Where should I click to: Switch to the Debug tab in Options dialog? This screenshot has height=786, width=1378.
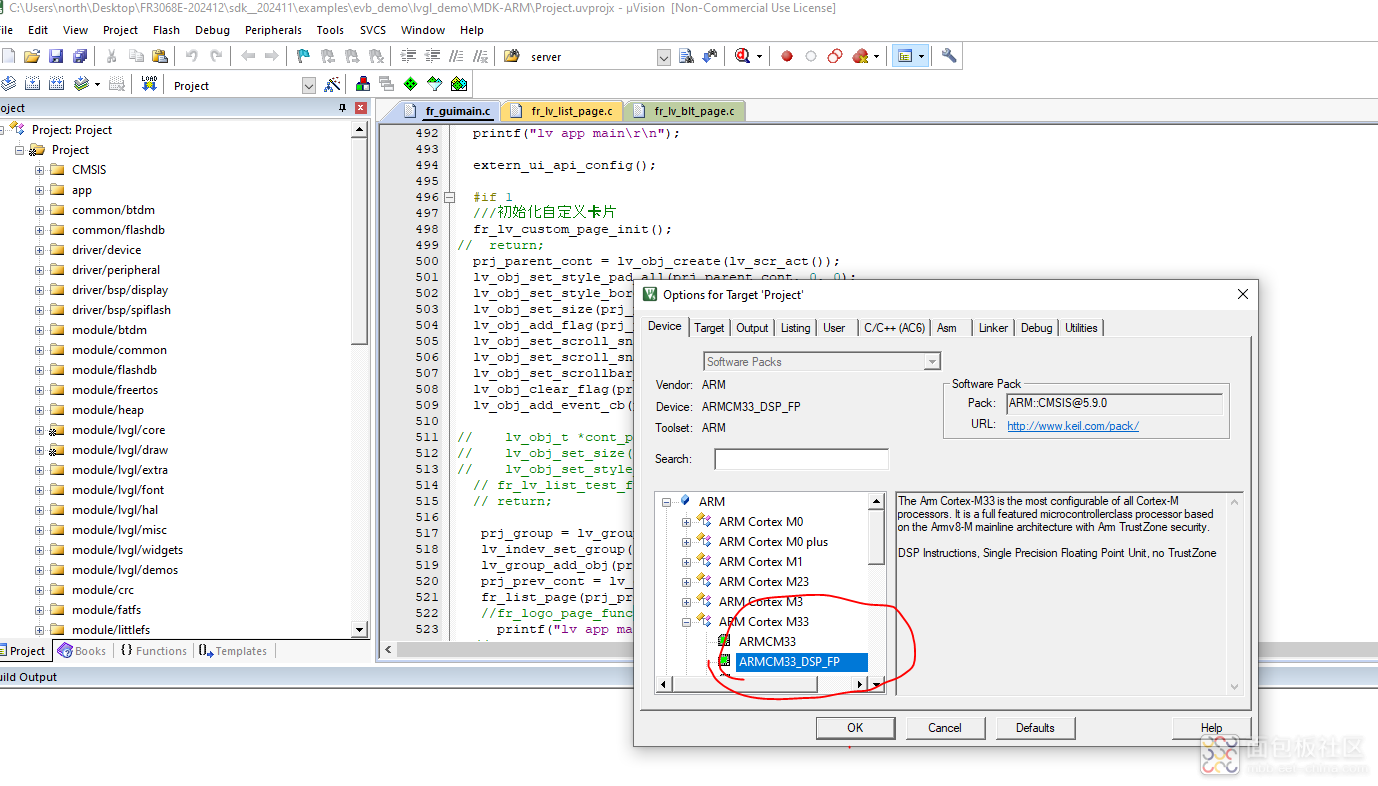(x=1037, y=328)
